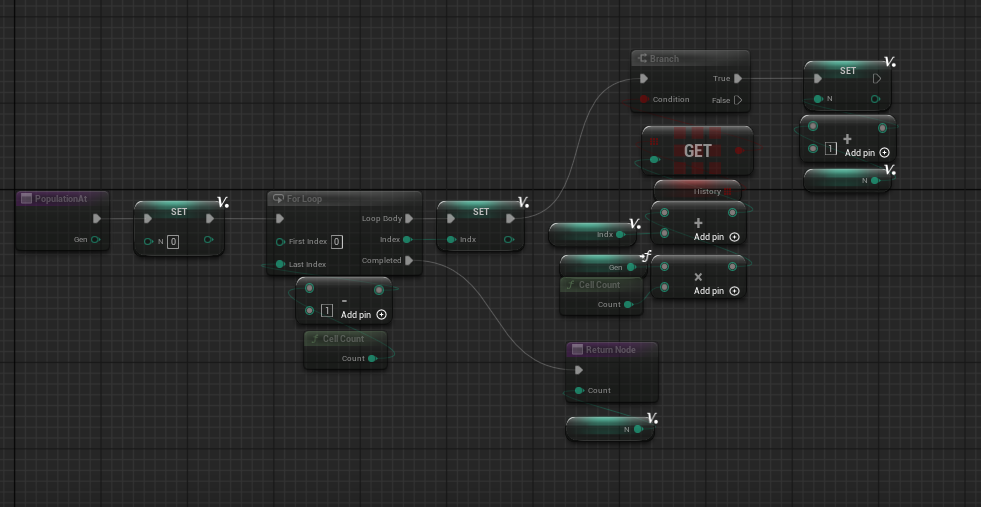Edit the First Index value field
This screenshot has height=507, width=981.
coord(337,242)
